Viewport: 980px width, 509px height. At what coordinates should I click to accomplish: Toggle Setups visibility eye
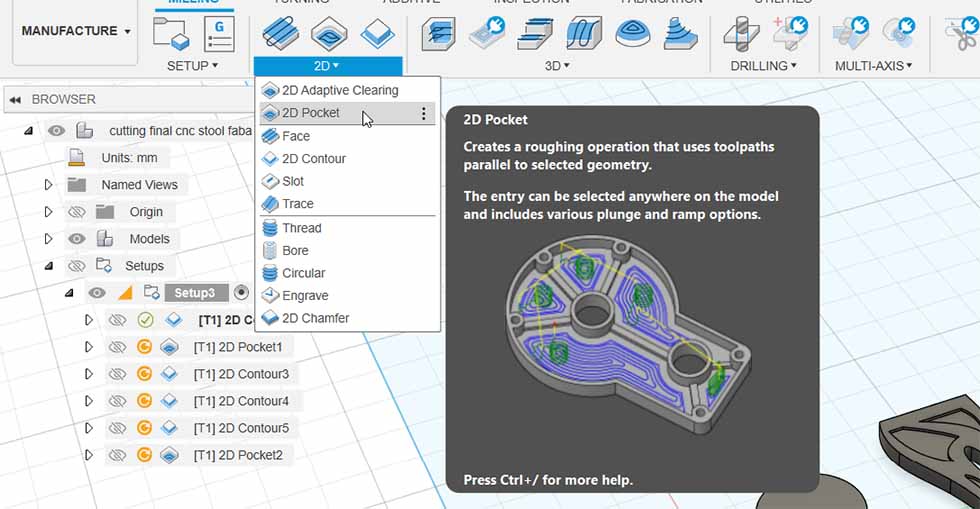pyautogui.click(x=76, y=266)
